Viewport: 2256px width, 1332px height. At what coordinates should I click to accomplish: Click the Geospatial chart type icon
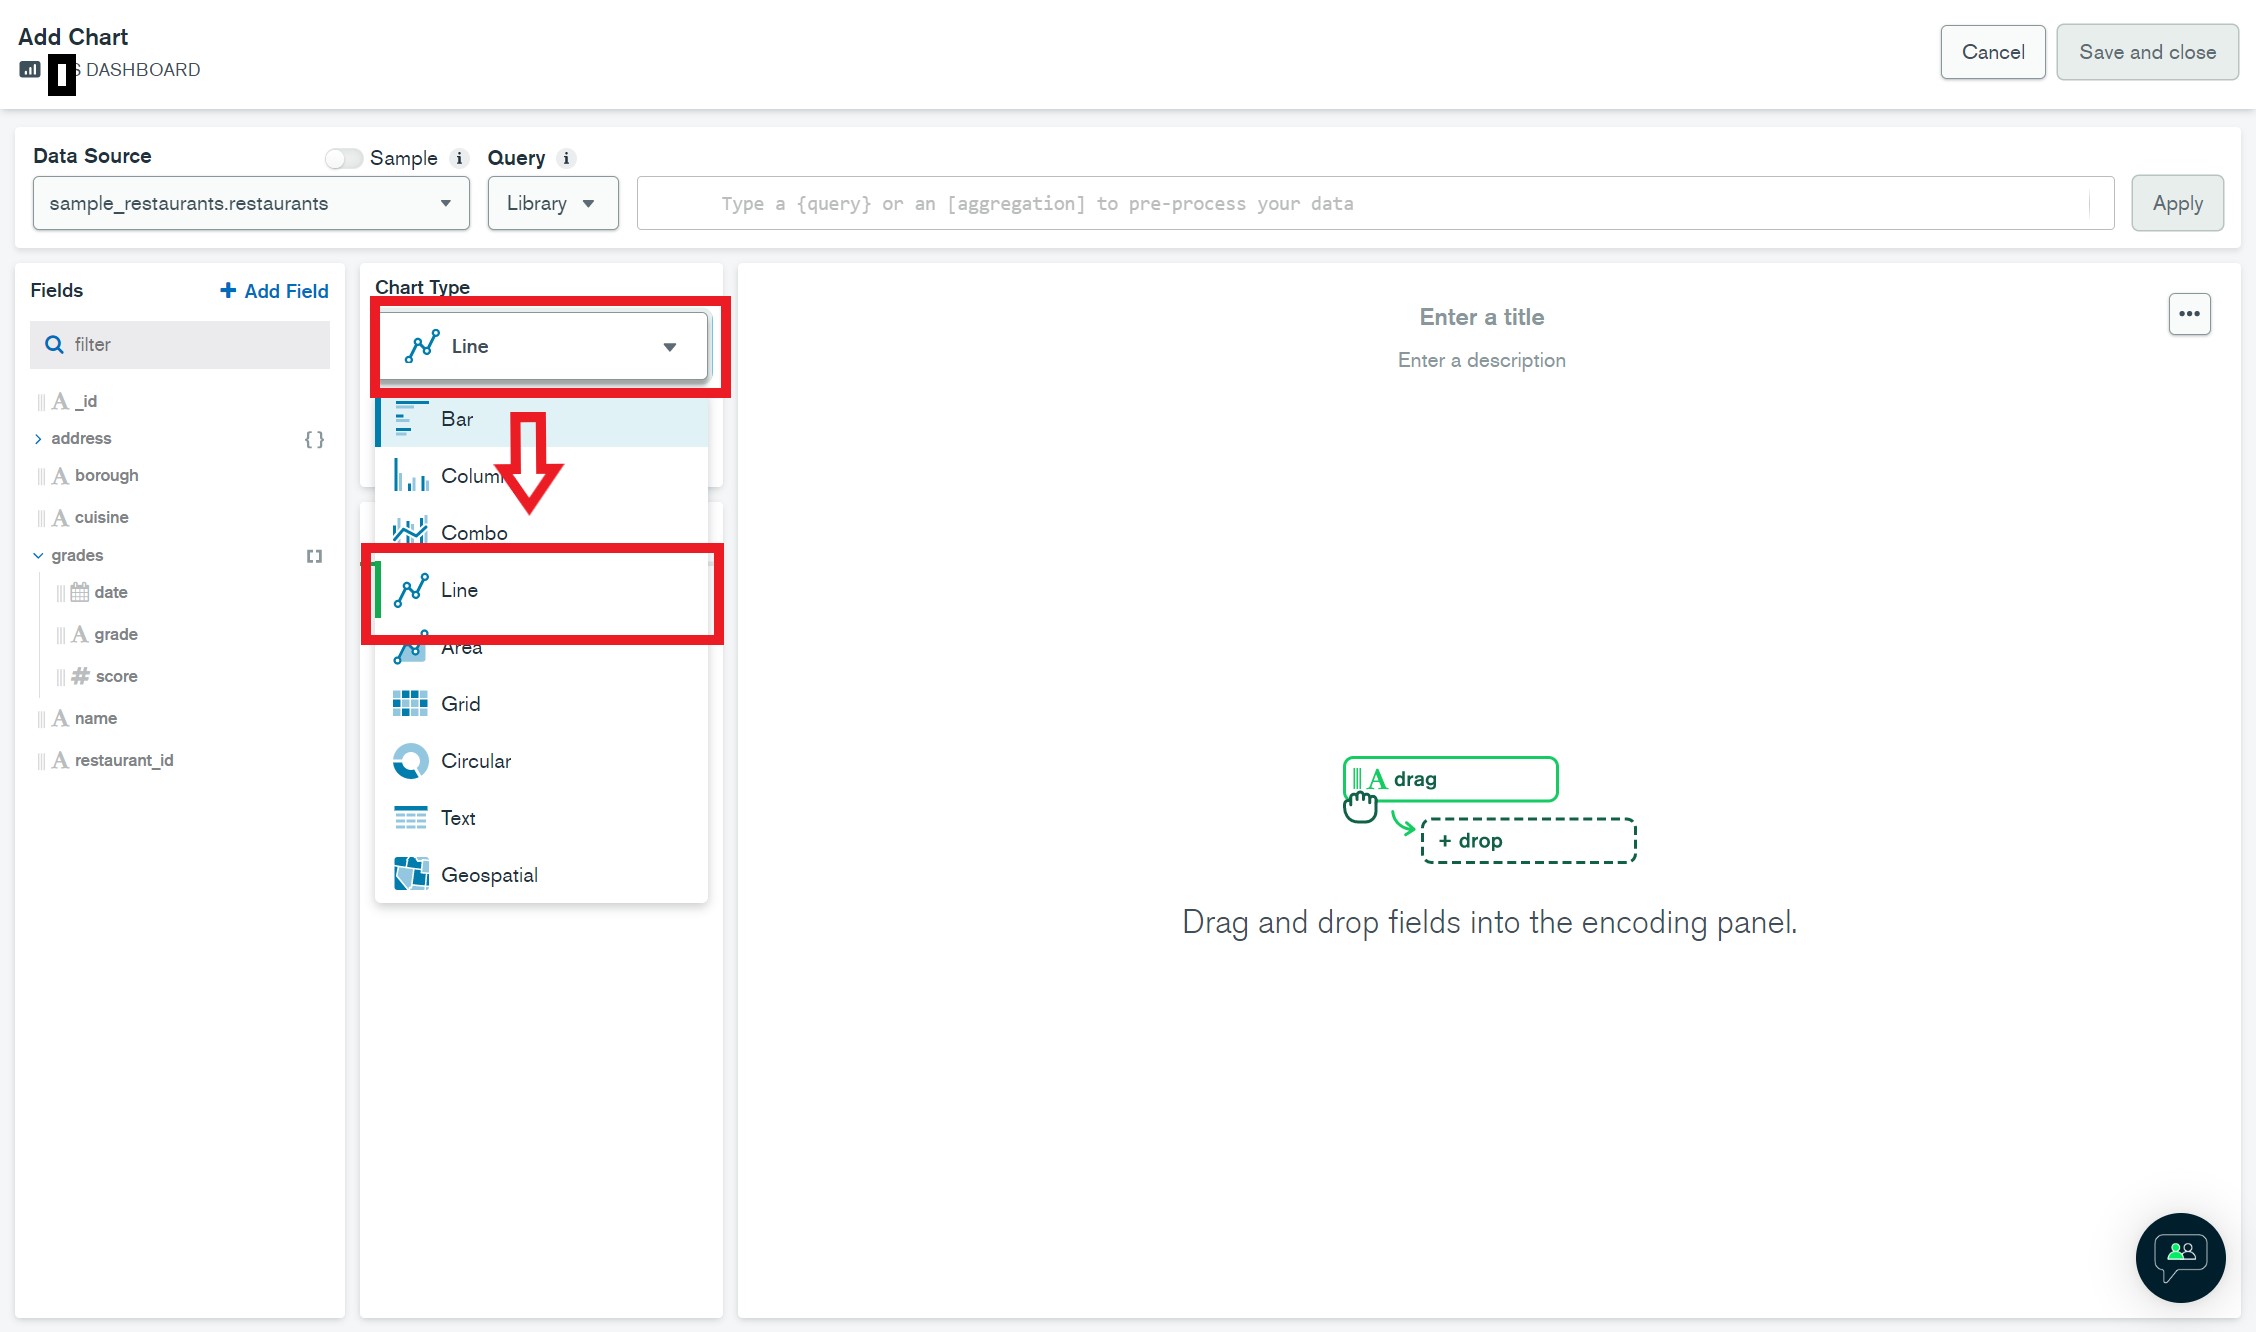410,875
